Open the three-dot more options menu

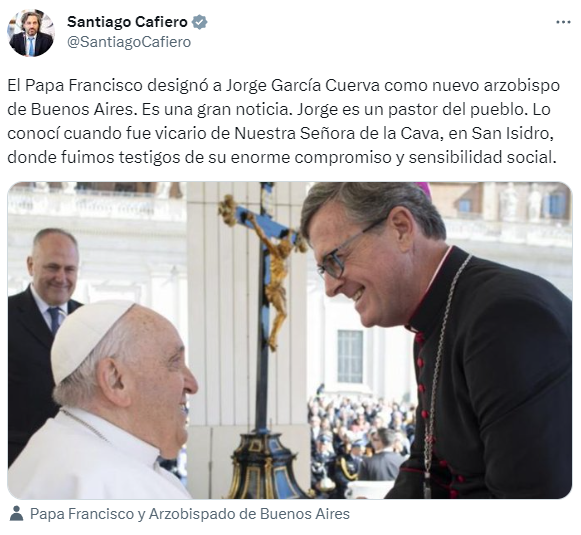[x=563, y=23]
